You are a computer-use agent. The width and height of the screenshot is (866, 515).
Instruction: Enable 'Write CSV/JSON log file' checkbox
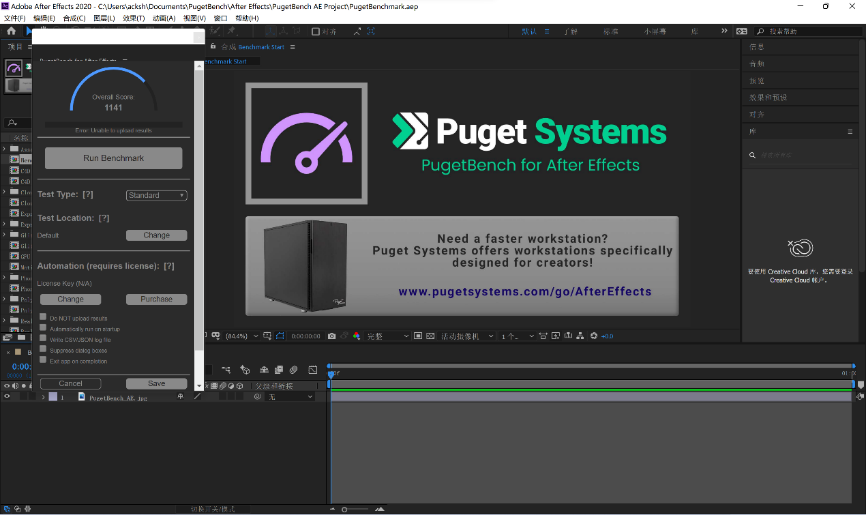(43, 338)
